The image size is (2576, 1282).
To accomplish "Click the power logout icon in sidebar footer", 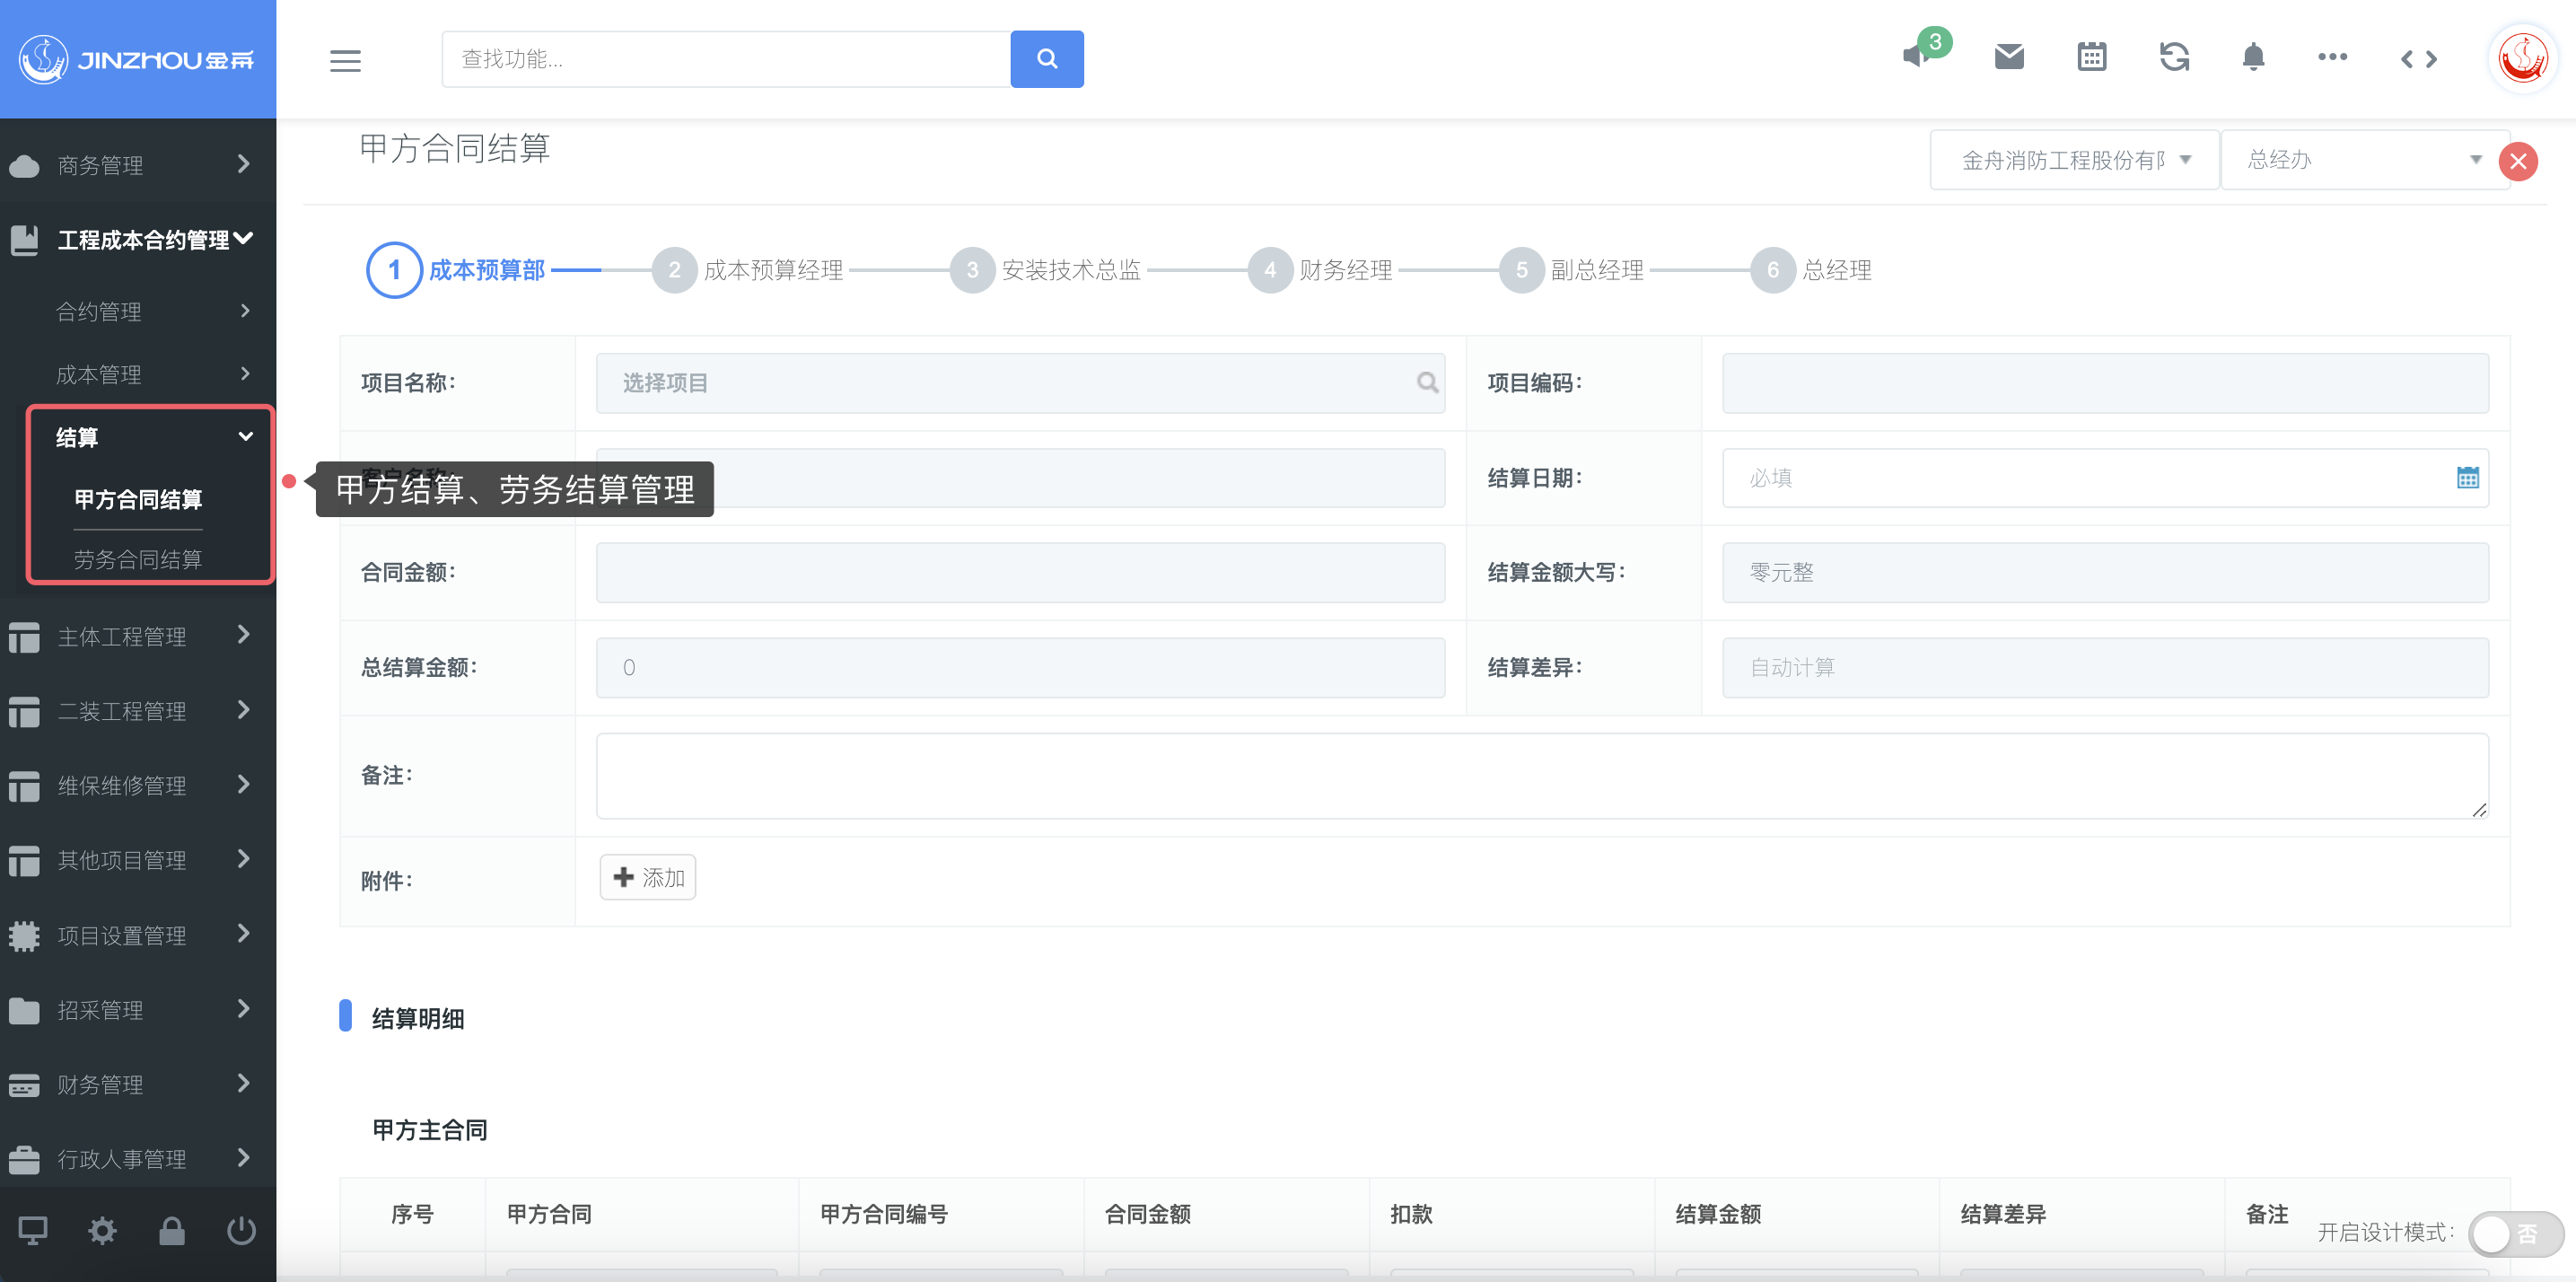I will coord(241,1230).
